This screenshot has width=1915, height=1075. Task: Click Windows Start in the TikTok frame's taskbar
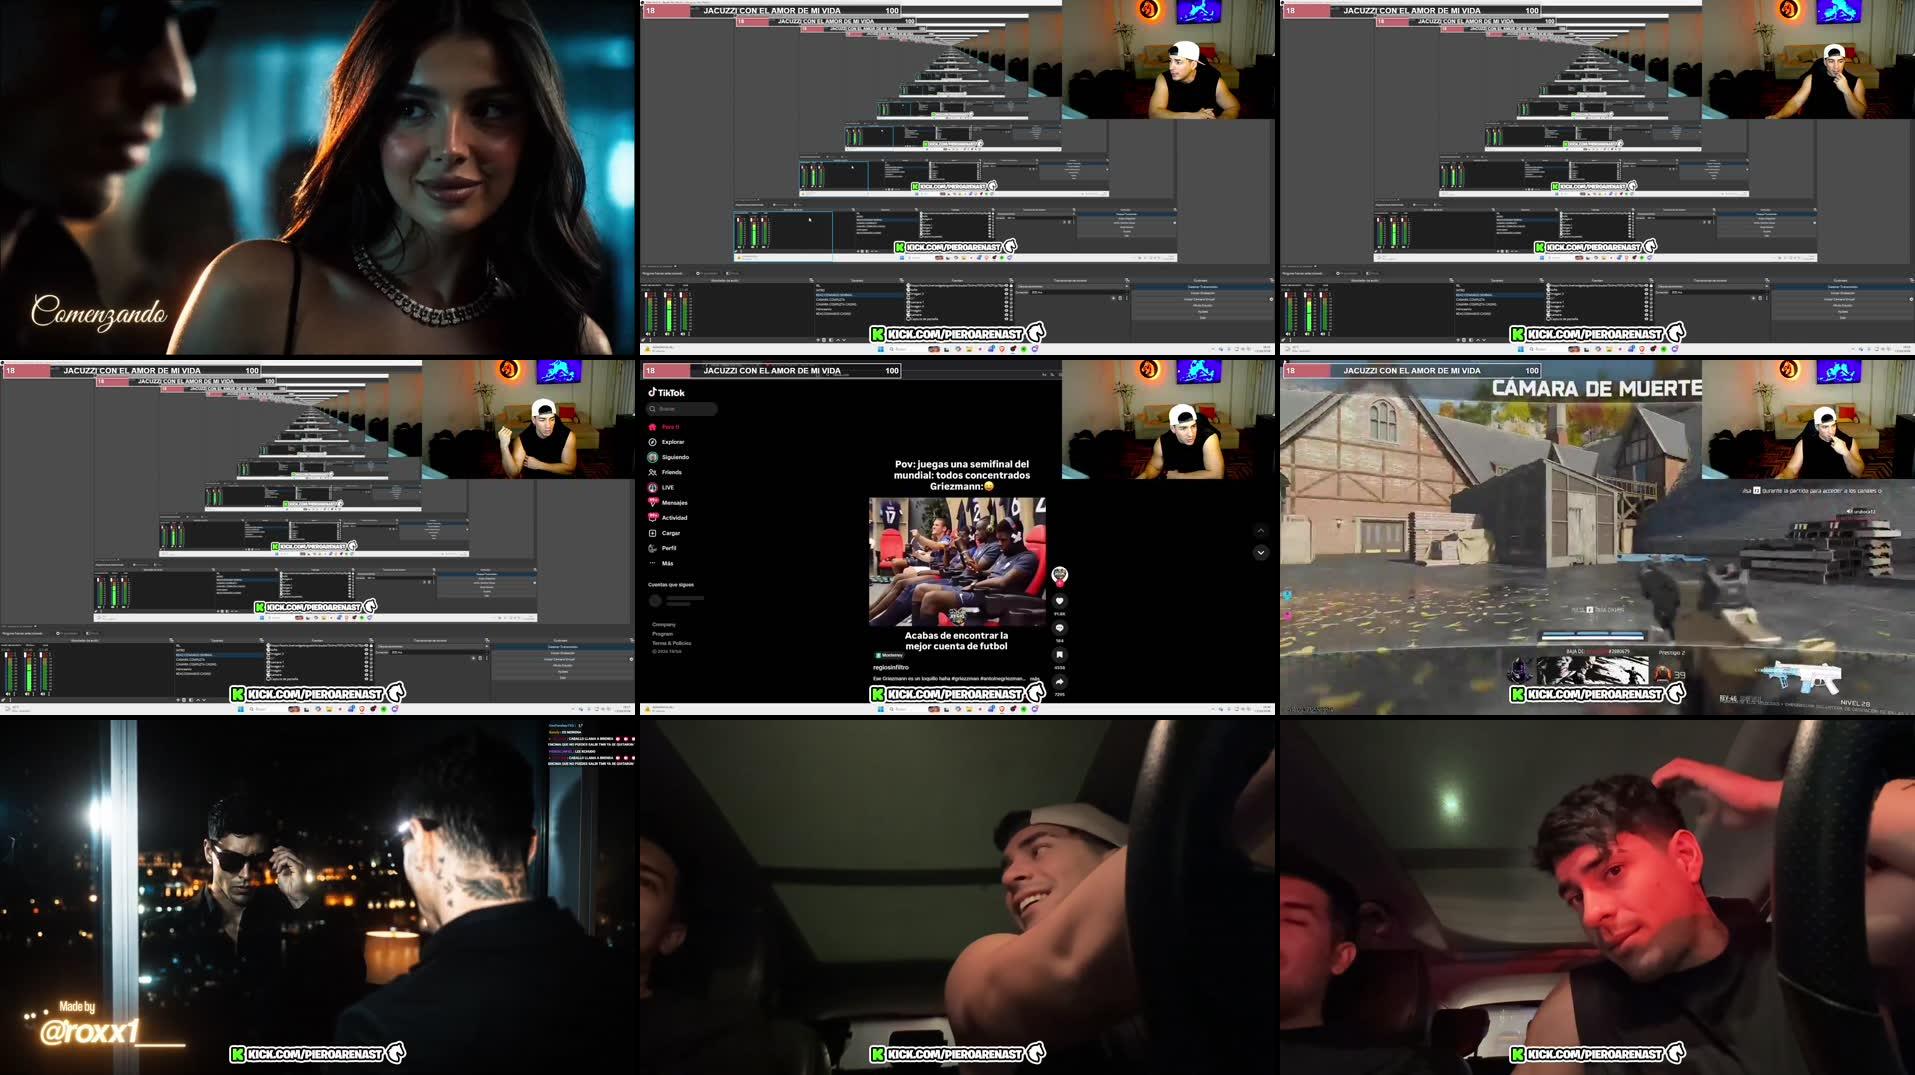[881, 708]
